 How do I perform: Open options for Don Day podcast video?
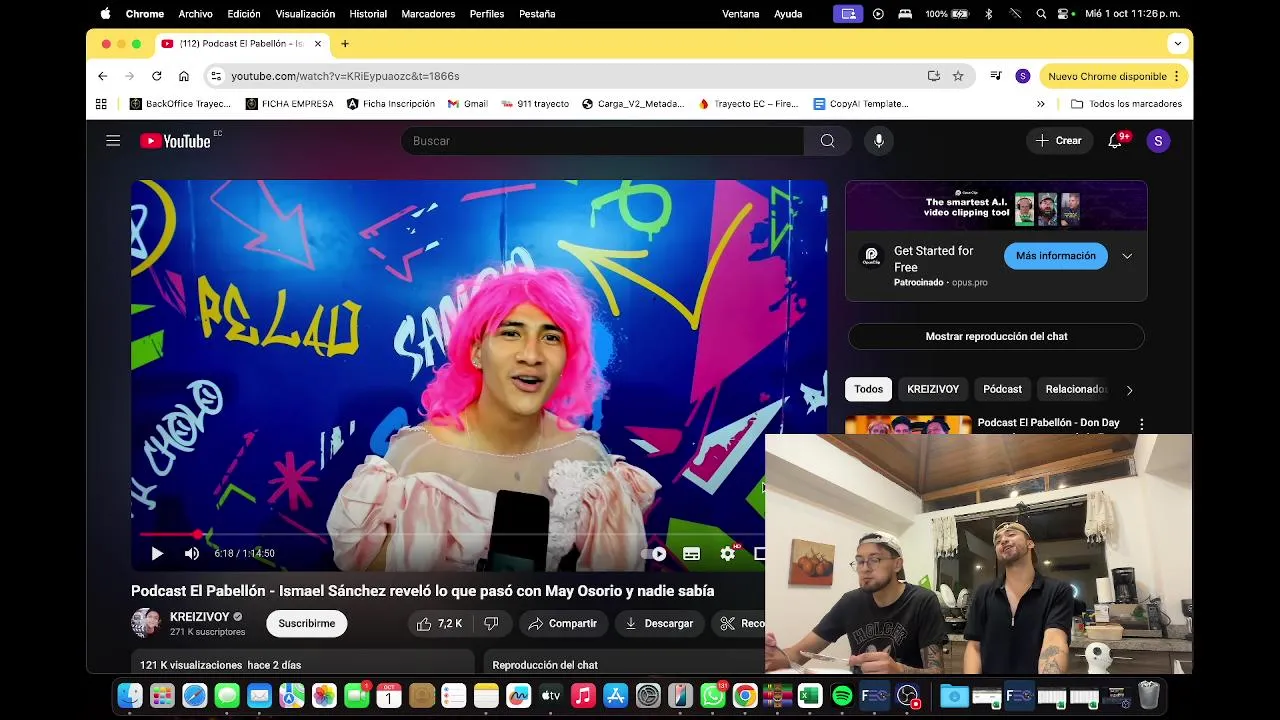(x=1141, y=424)
